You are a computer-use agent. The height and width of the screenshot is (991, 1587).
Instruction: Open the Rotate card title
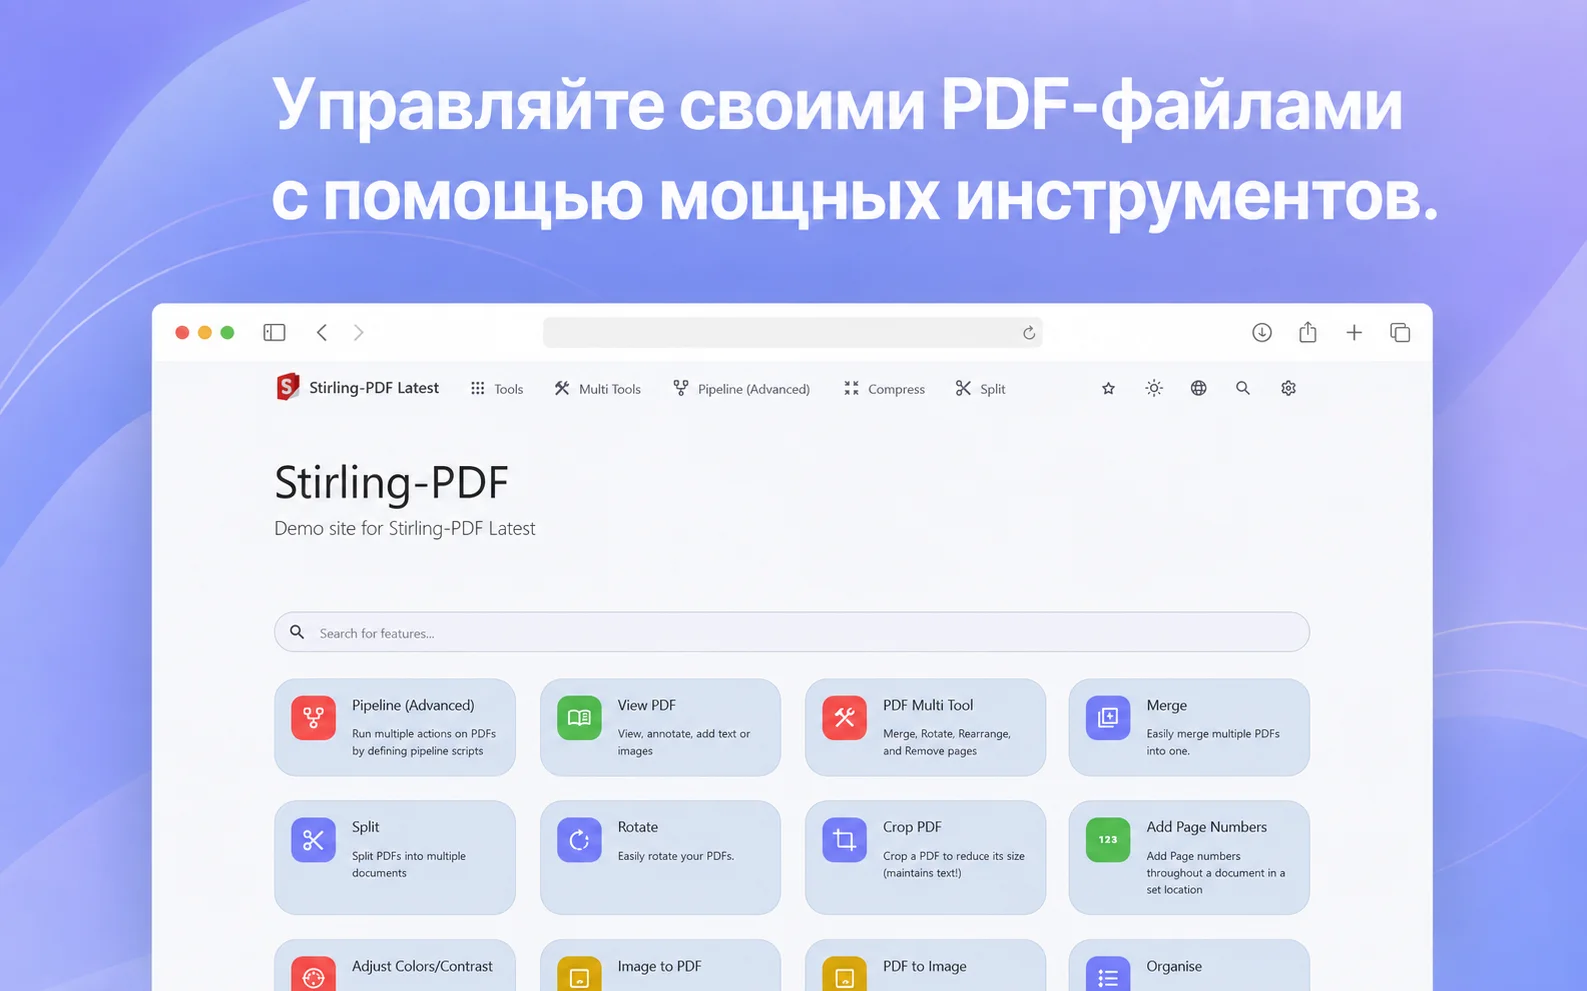pyautogui.click(x=638, y=827)
